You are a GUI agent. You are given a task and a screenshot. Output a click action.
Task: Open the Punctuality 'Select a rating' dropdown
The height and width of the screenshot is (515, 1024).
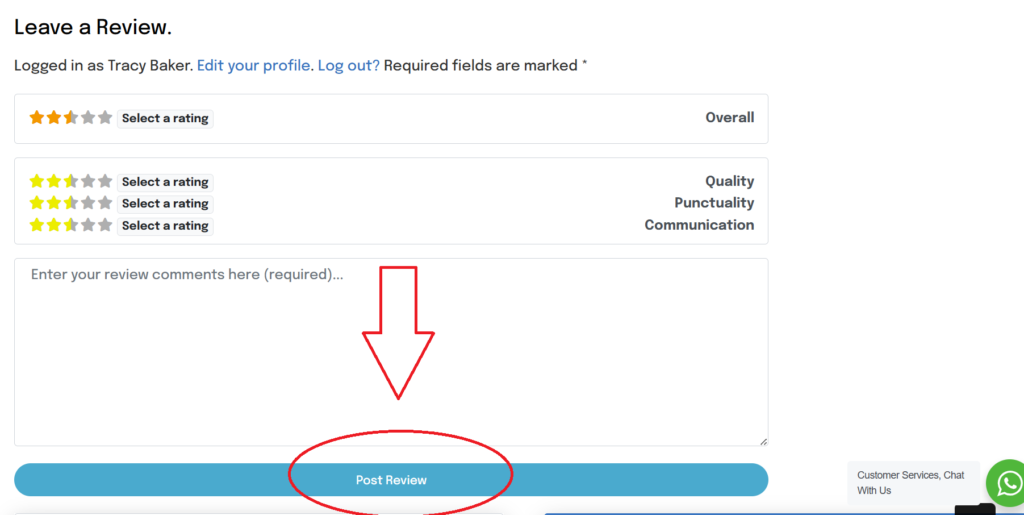(165, 204)
